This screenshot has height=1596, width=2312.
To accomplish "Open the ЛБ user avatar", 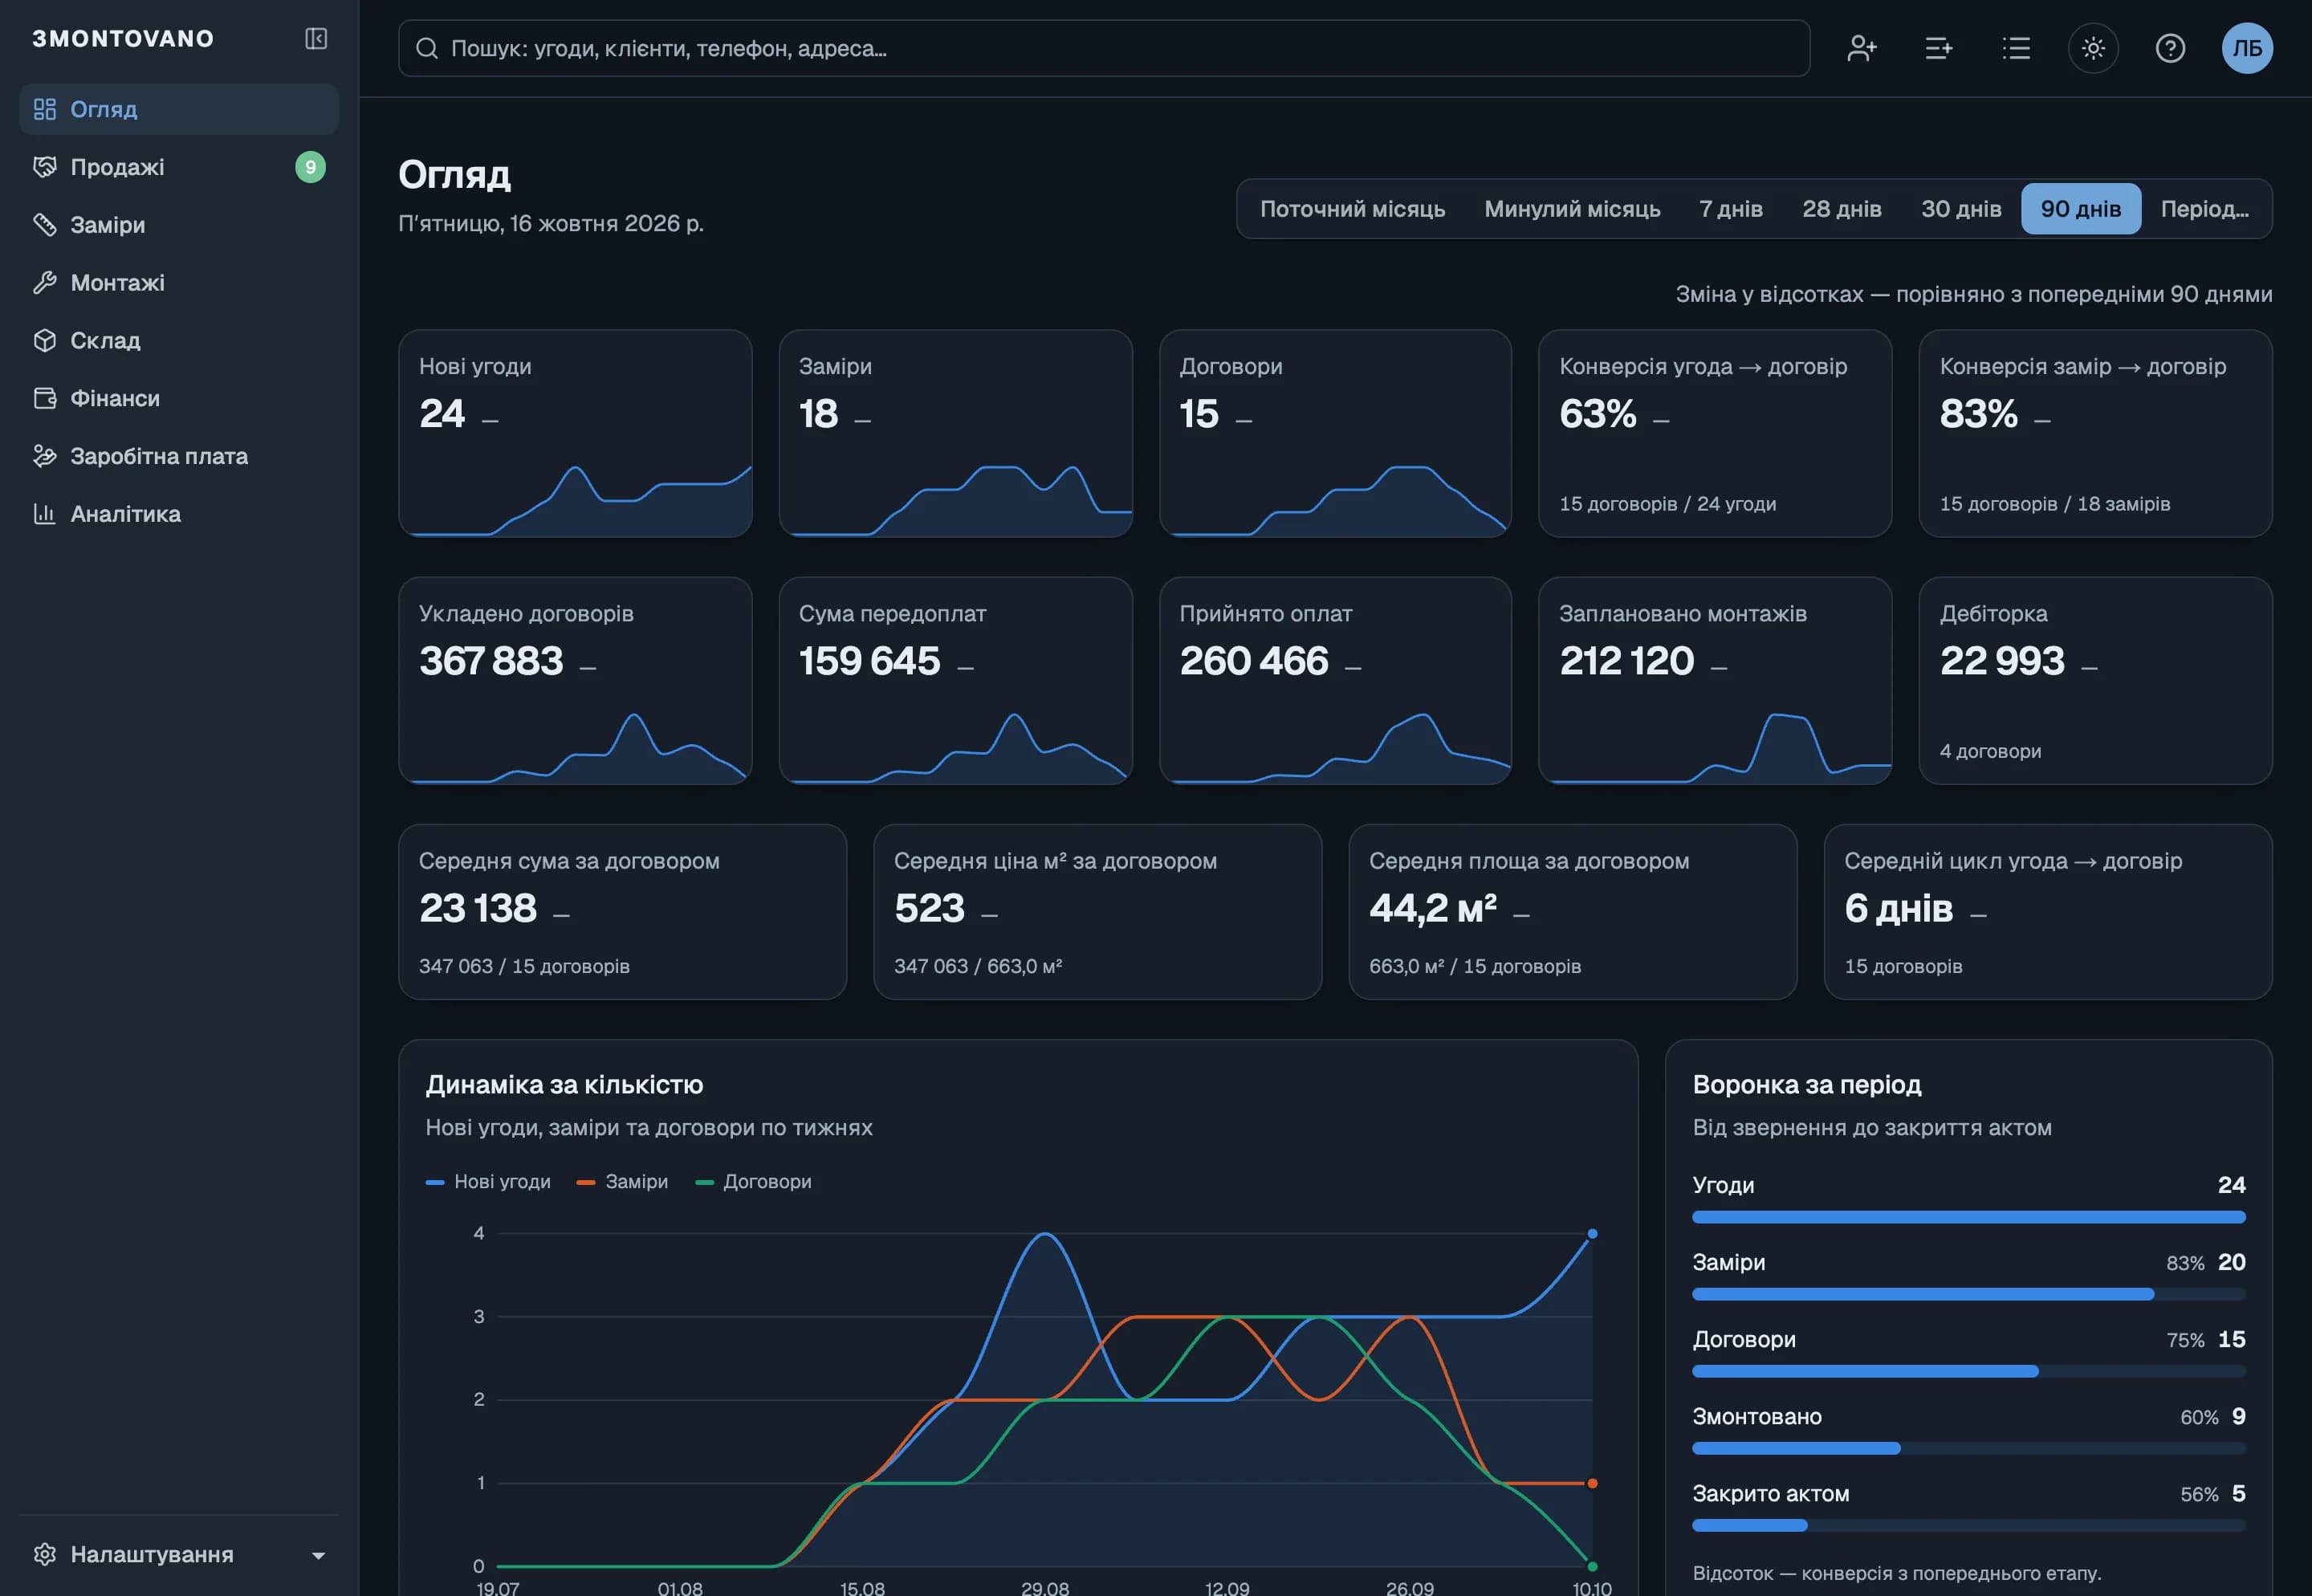I will [x=2247, y=48].
